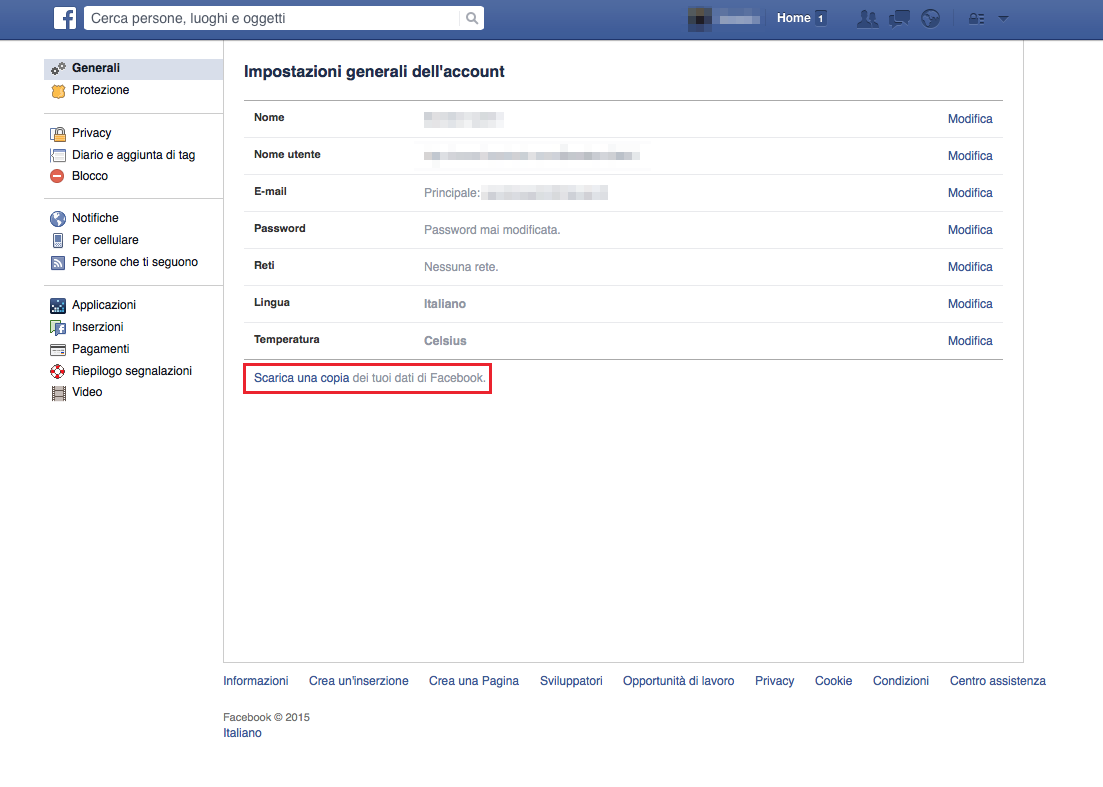1103x787 pixels.
Task: Click Modifica for Lingua
Action: click(x=970, y=304)
